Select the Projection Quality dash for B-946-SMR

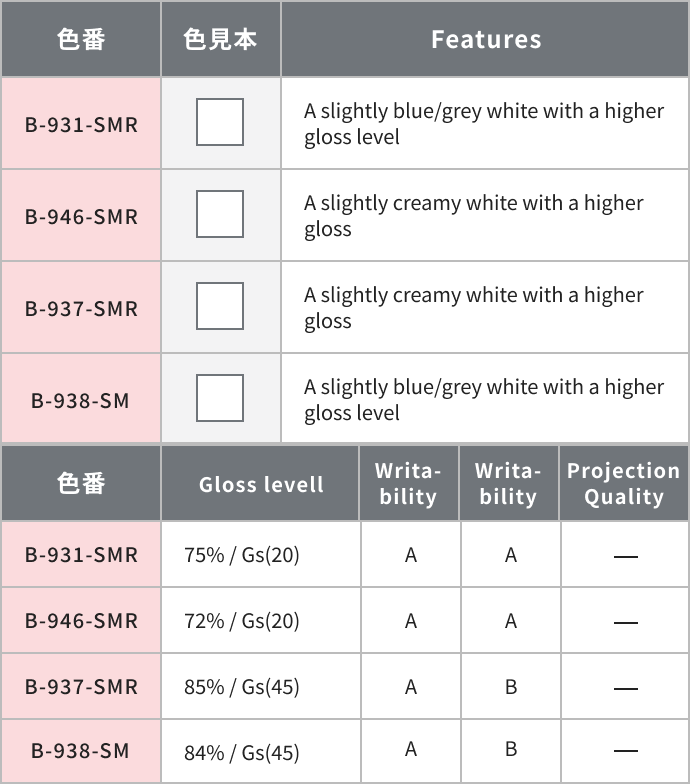coord(626,622)
